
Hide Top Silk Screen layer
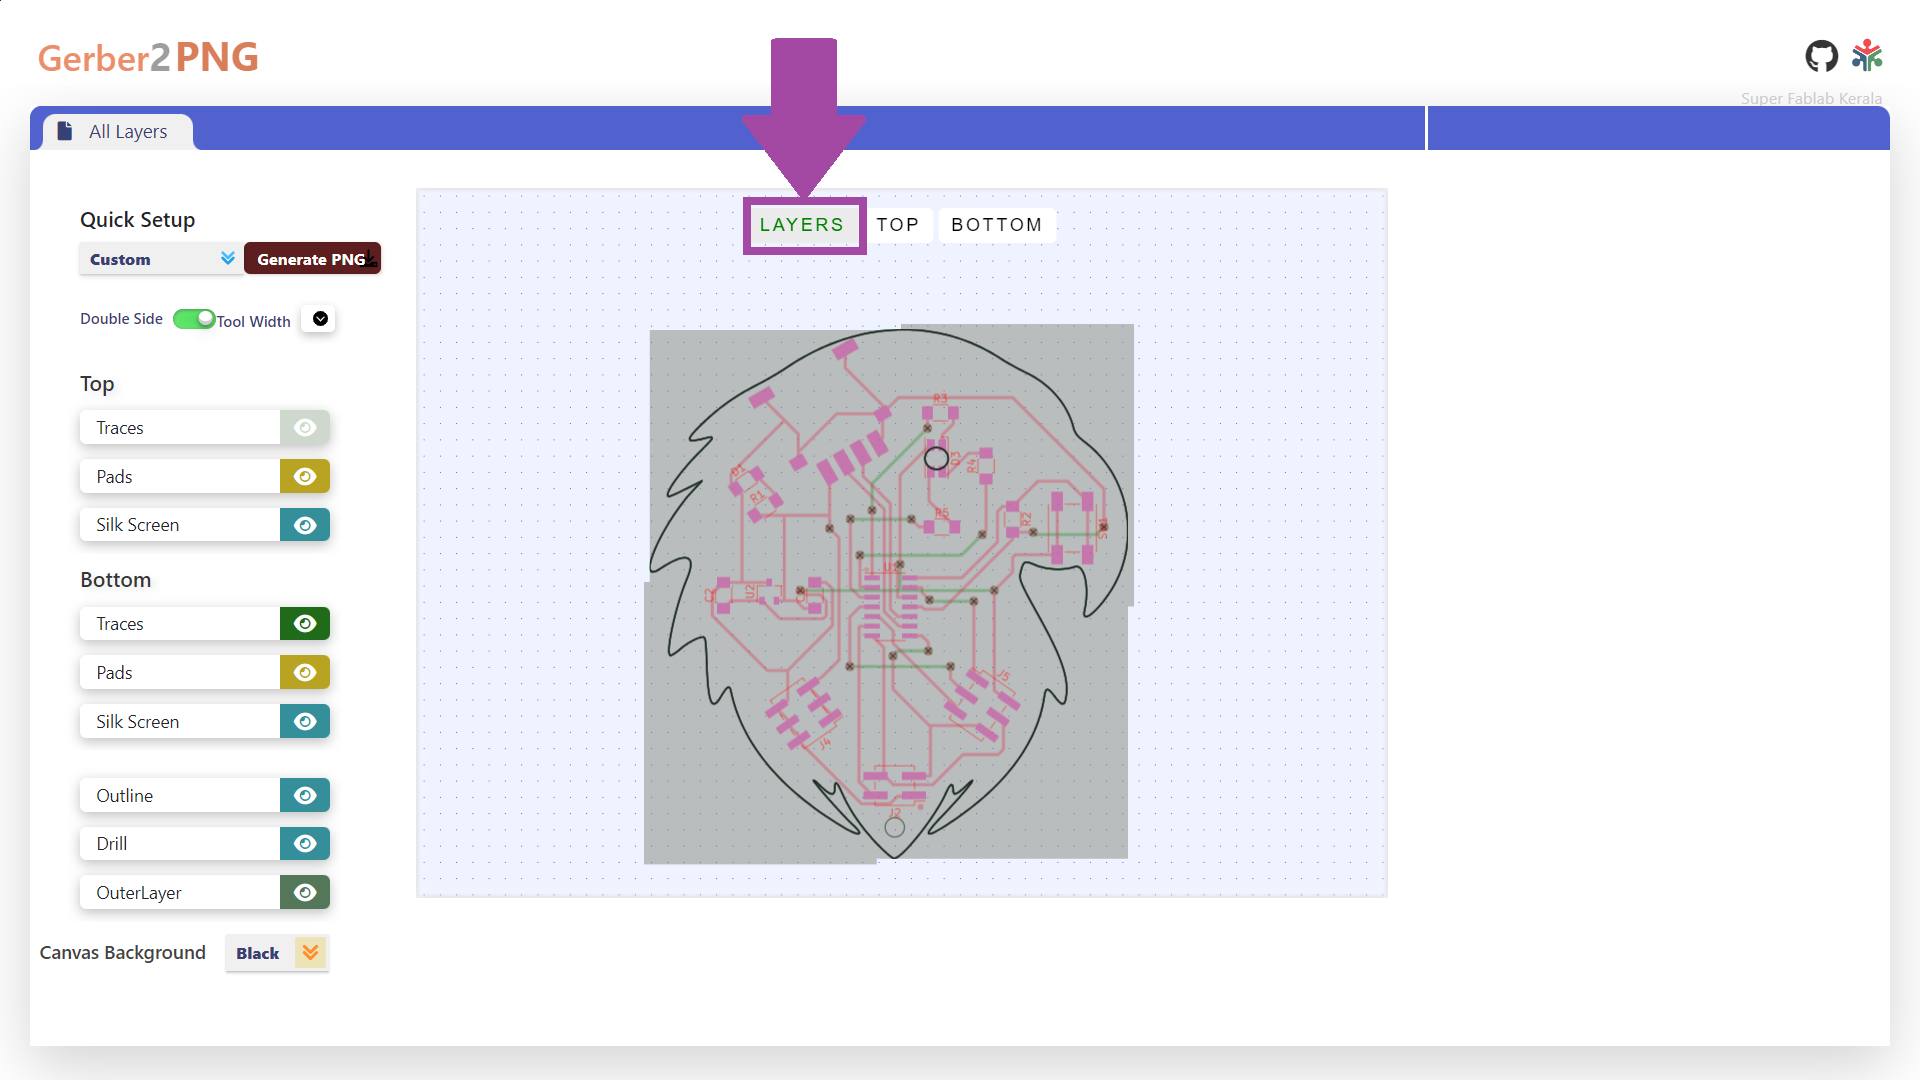(x=305, y=525)
